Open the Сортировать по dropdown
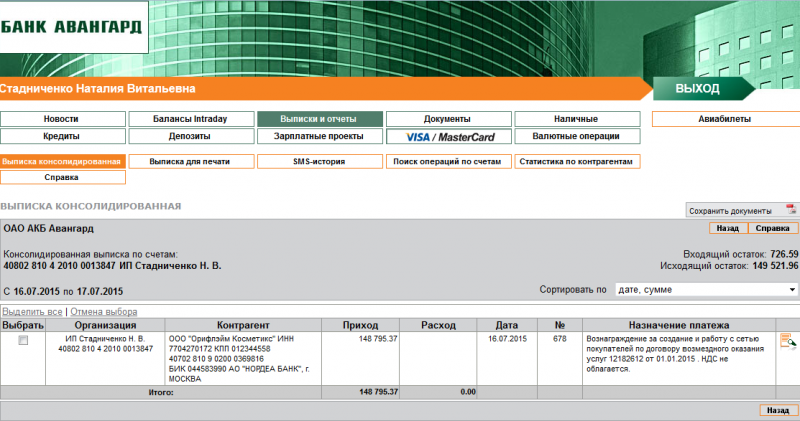The width and height of the screenshot is (800, 421). click(x=706, y=289)
